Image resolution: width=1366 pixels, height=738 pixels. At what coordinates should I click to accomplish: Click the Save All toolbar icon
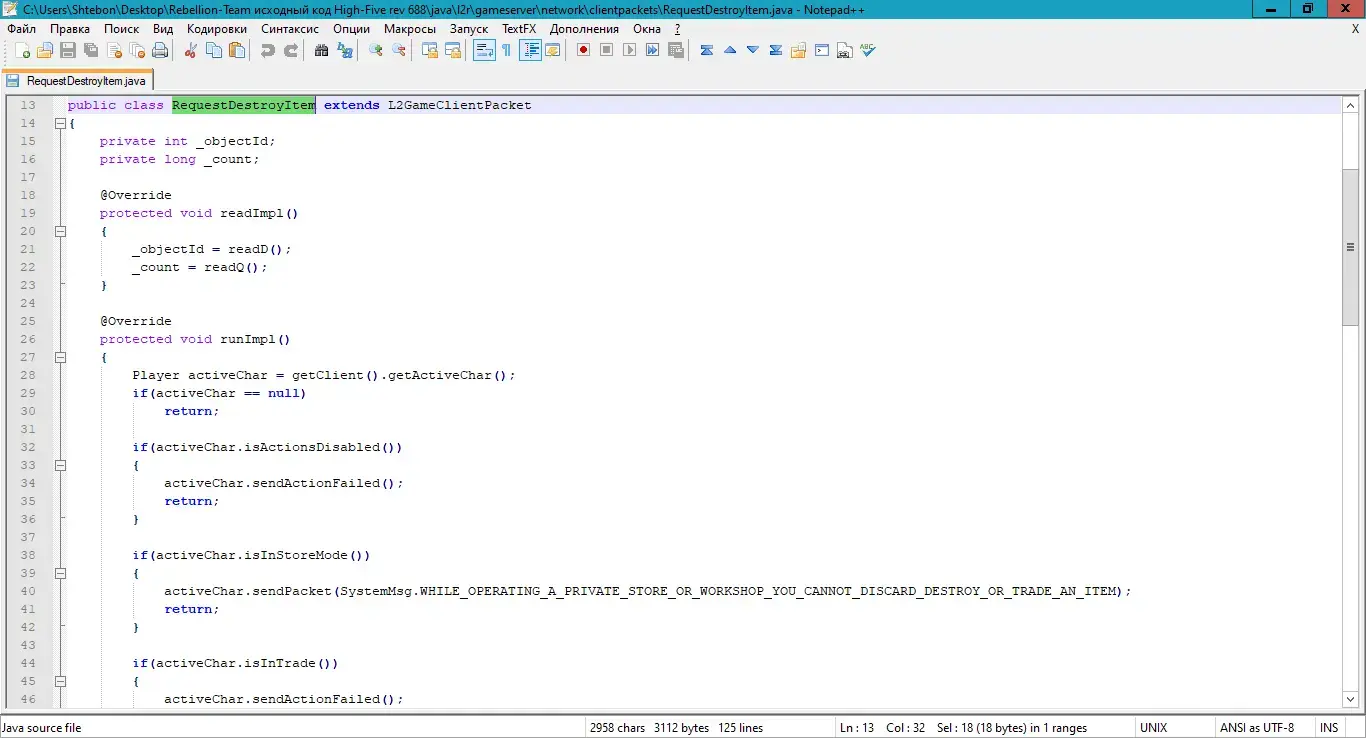(x=91, y=50)
